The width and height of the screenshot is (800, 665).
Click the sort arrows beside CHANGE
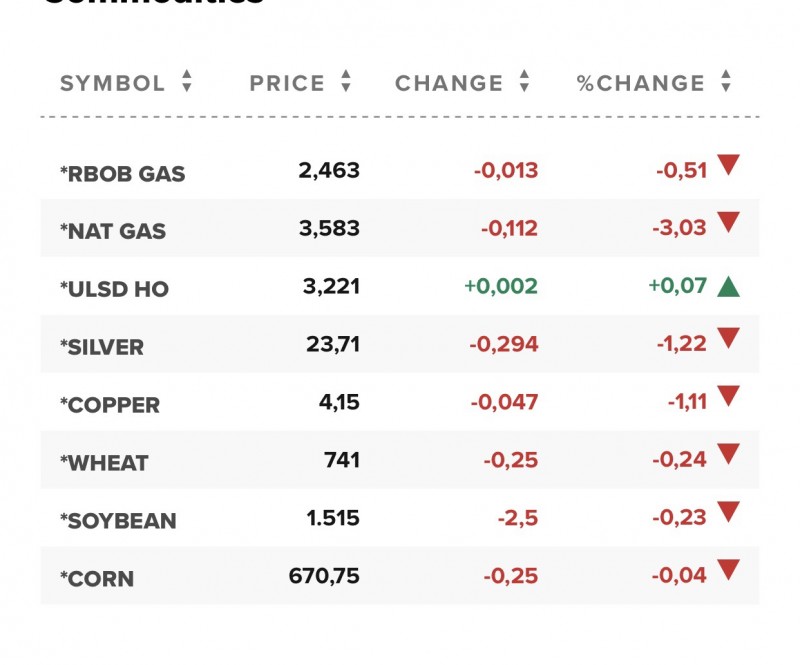[524, 83]
